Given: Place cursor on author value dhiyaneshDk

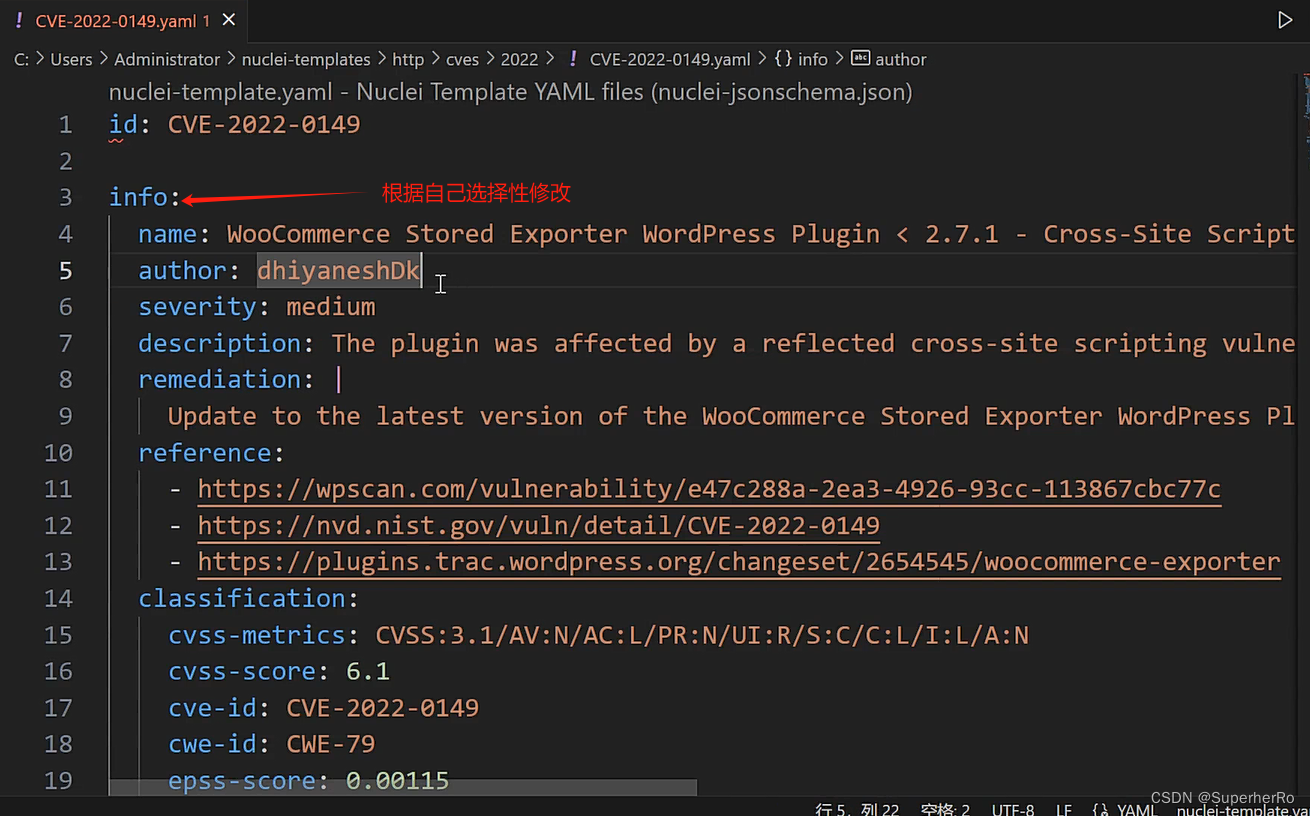Looking at the screenshot, I should (339, 270).
